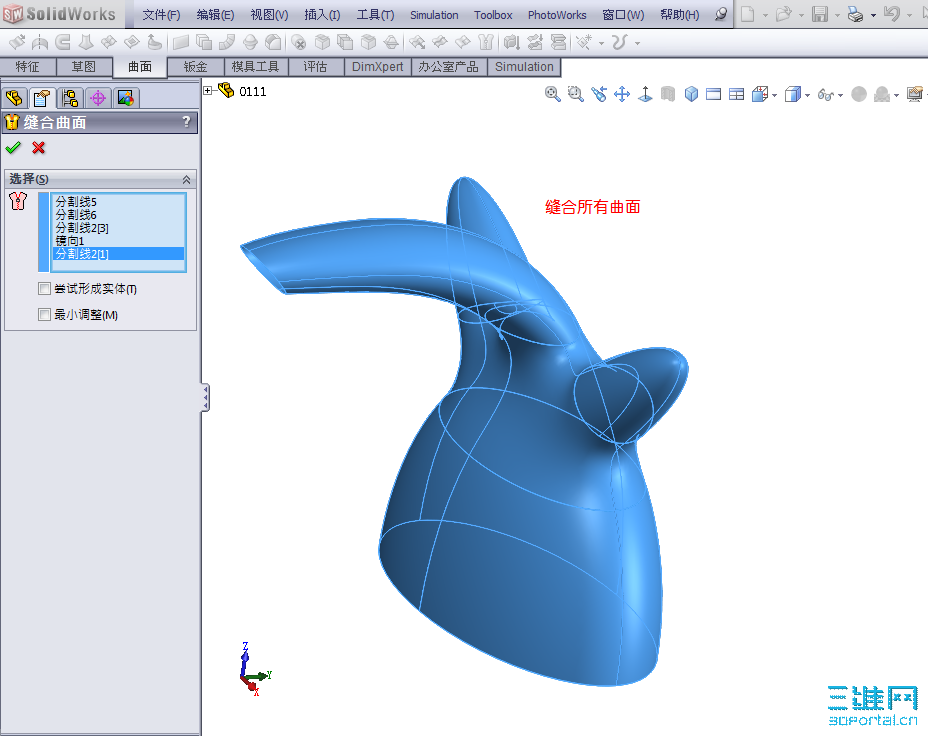Click the View Orientation cube icon
This screenshot has width=928, height=736.
(x=759, y=94)
